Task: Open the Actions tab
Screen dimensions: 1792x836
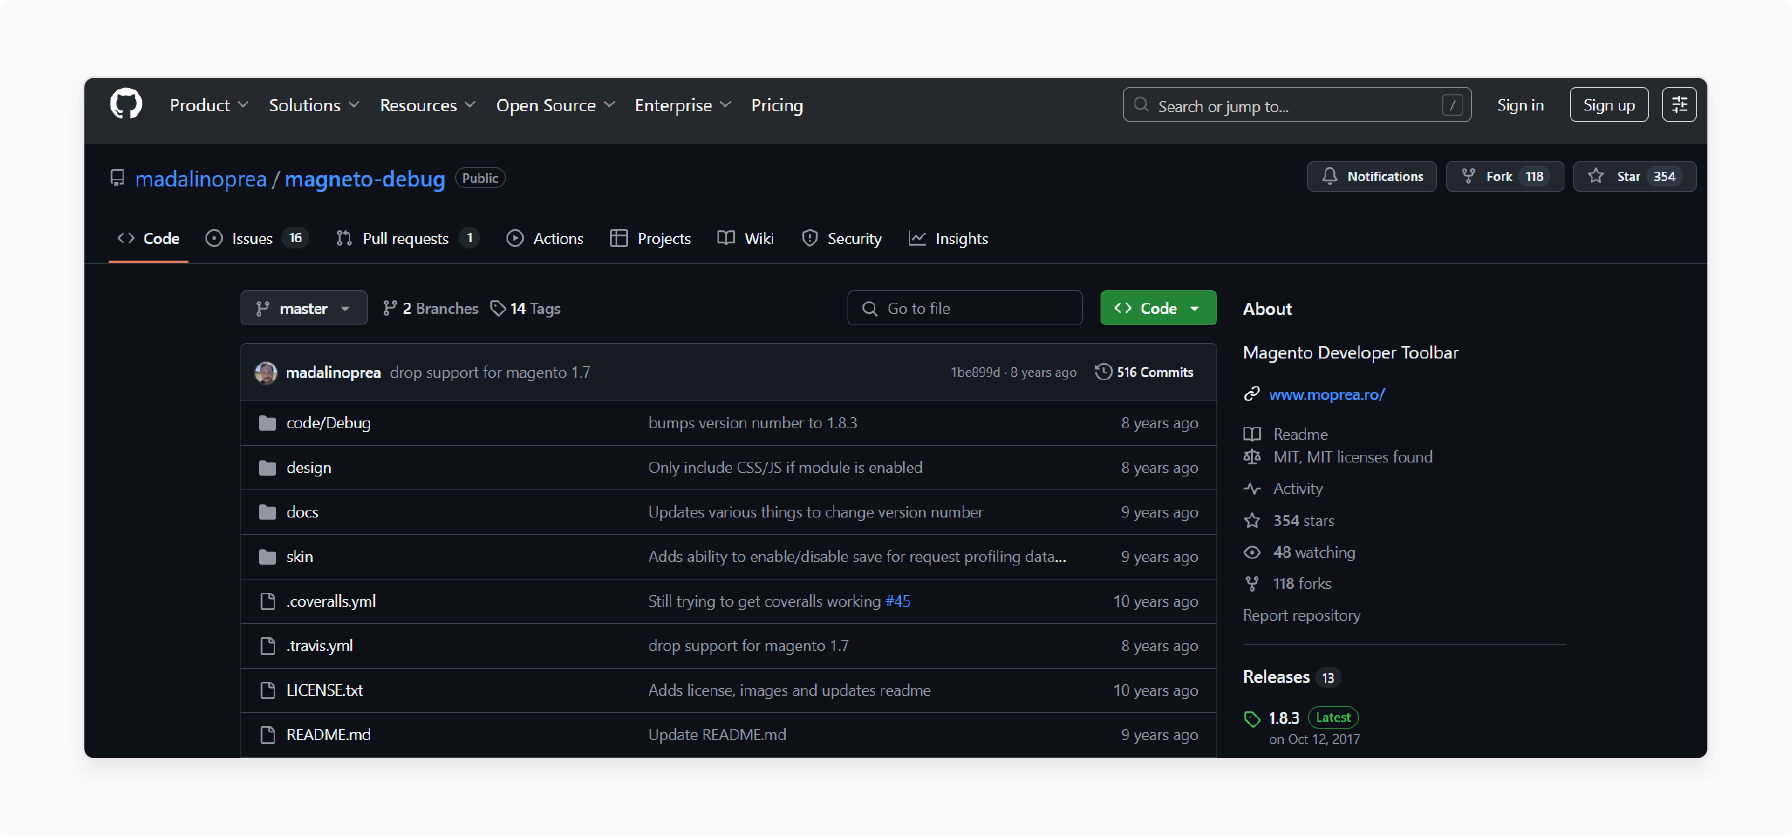Action: pos(545,238)
